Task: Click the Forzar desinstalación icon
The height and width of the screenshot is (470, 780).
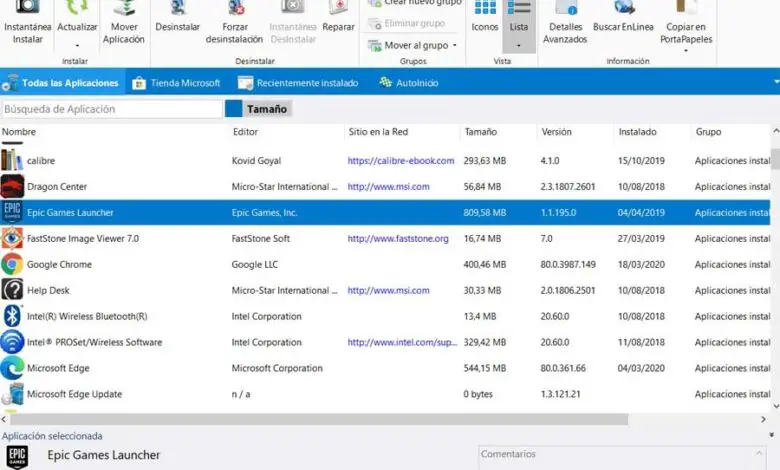Action: coord(235,7)
